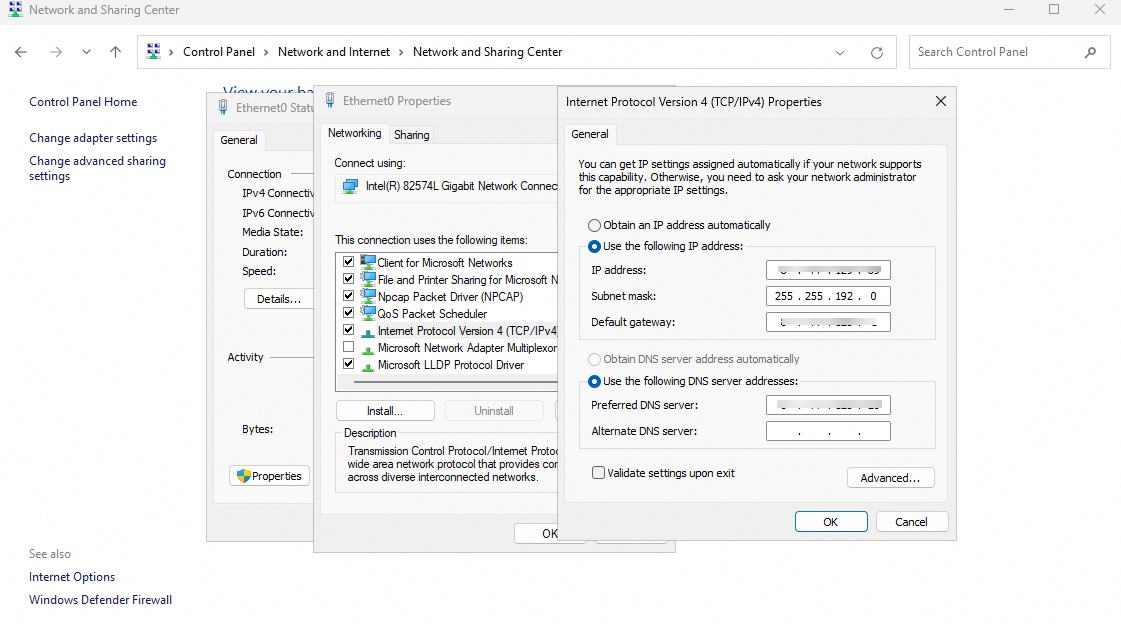Image resolution: width=1121 pixels, height=624 pixels.
Task: Open the Network and Internet breadcrumb
Action: coord(334,52)
